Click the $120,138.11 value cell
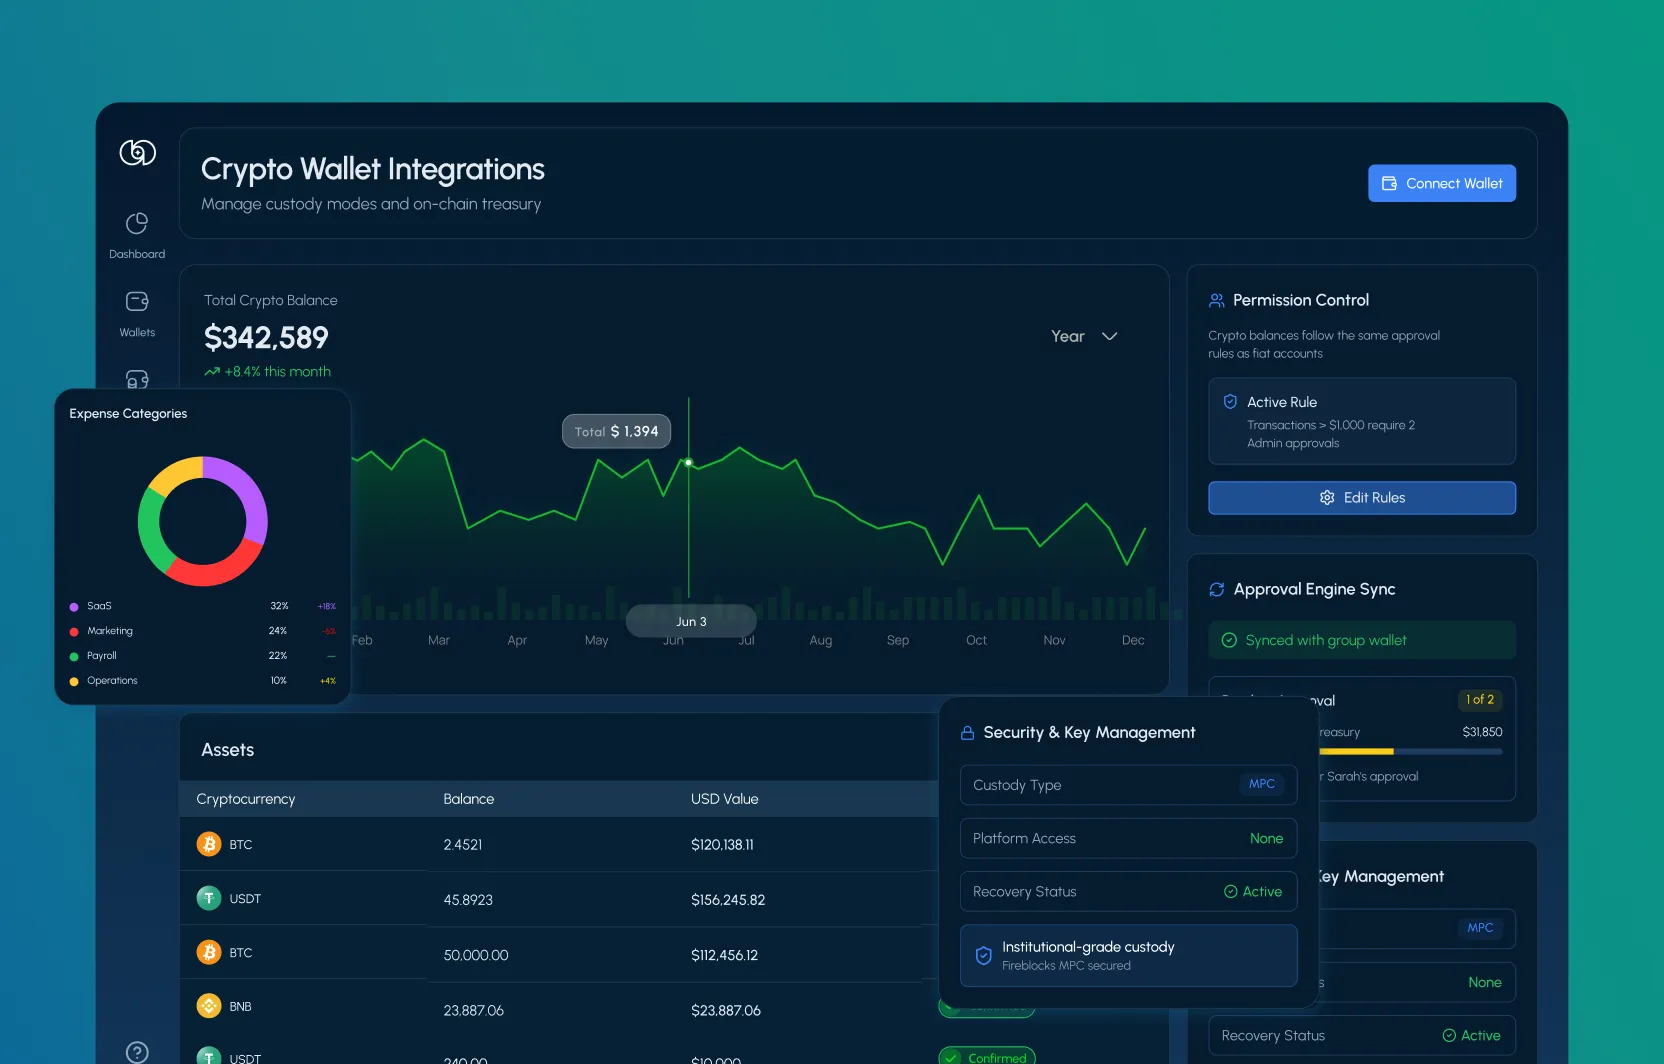Image resolution: width=1664 pixels, height=1064 pixels. point(722,845)
